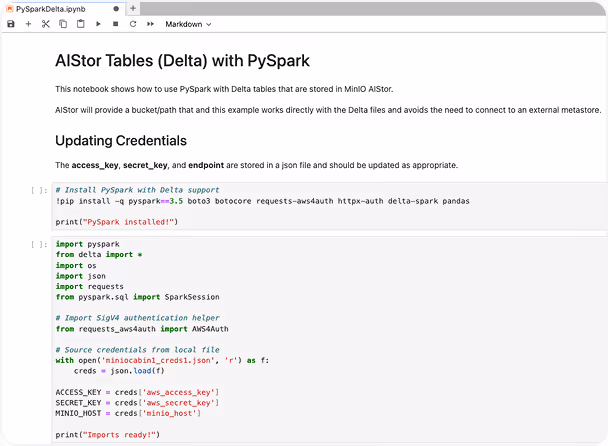The image size is (608, 446).
Task: Click the notebook icon on the PySparkDelta tab
Action: click(10, 9)
